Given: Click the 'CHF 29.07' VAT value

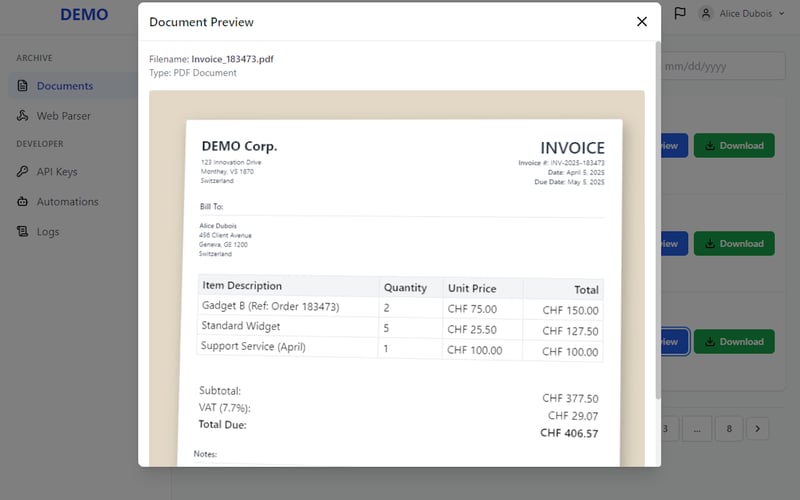Looking at the screenshot, I should (x=573, y=416).
